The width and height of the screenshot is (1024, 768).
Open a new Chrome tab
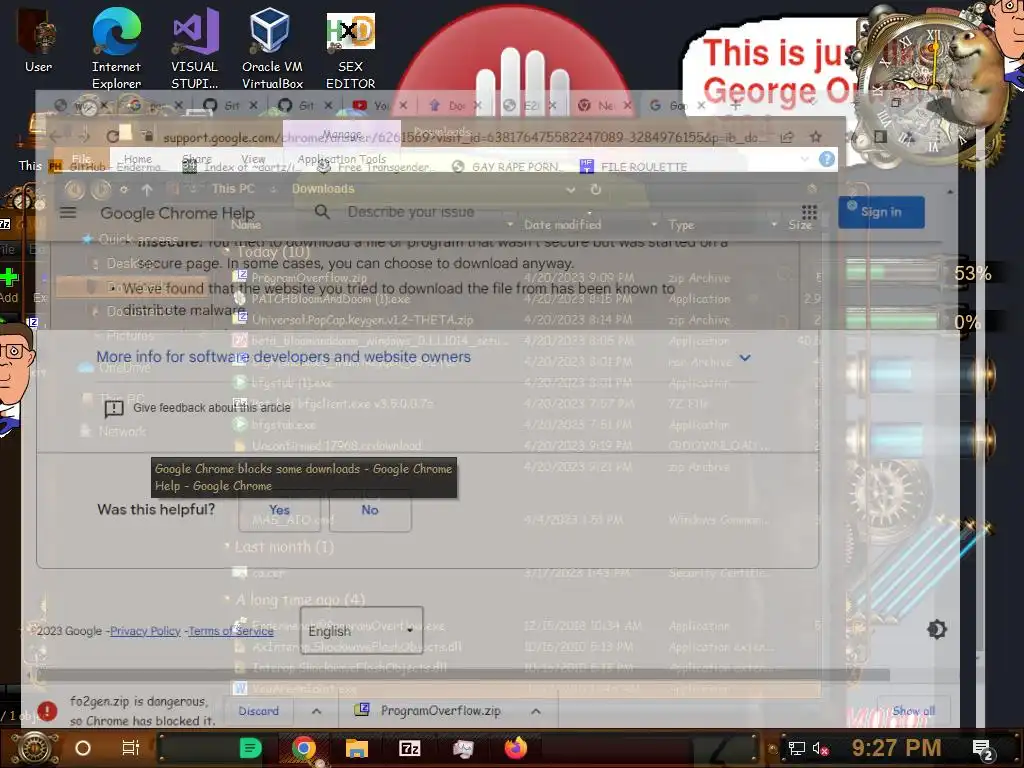[x=736, y=105]
